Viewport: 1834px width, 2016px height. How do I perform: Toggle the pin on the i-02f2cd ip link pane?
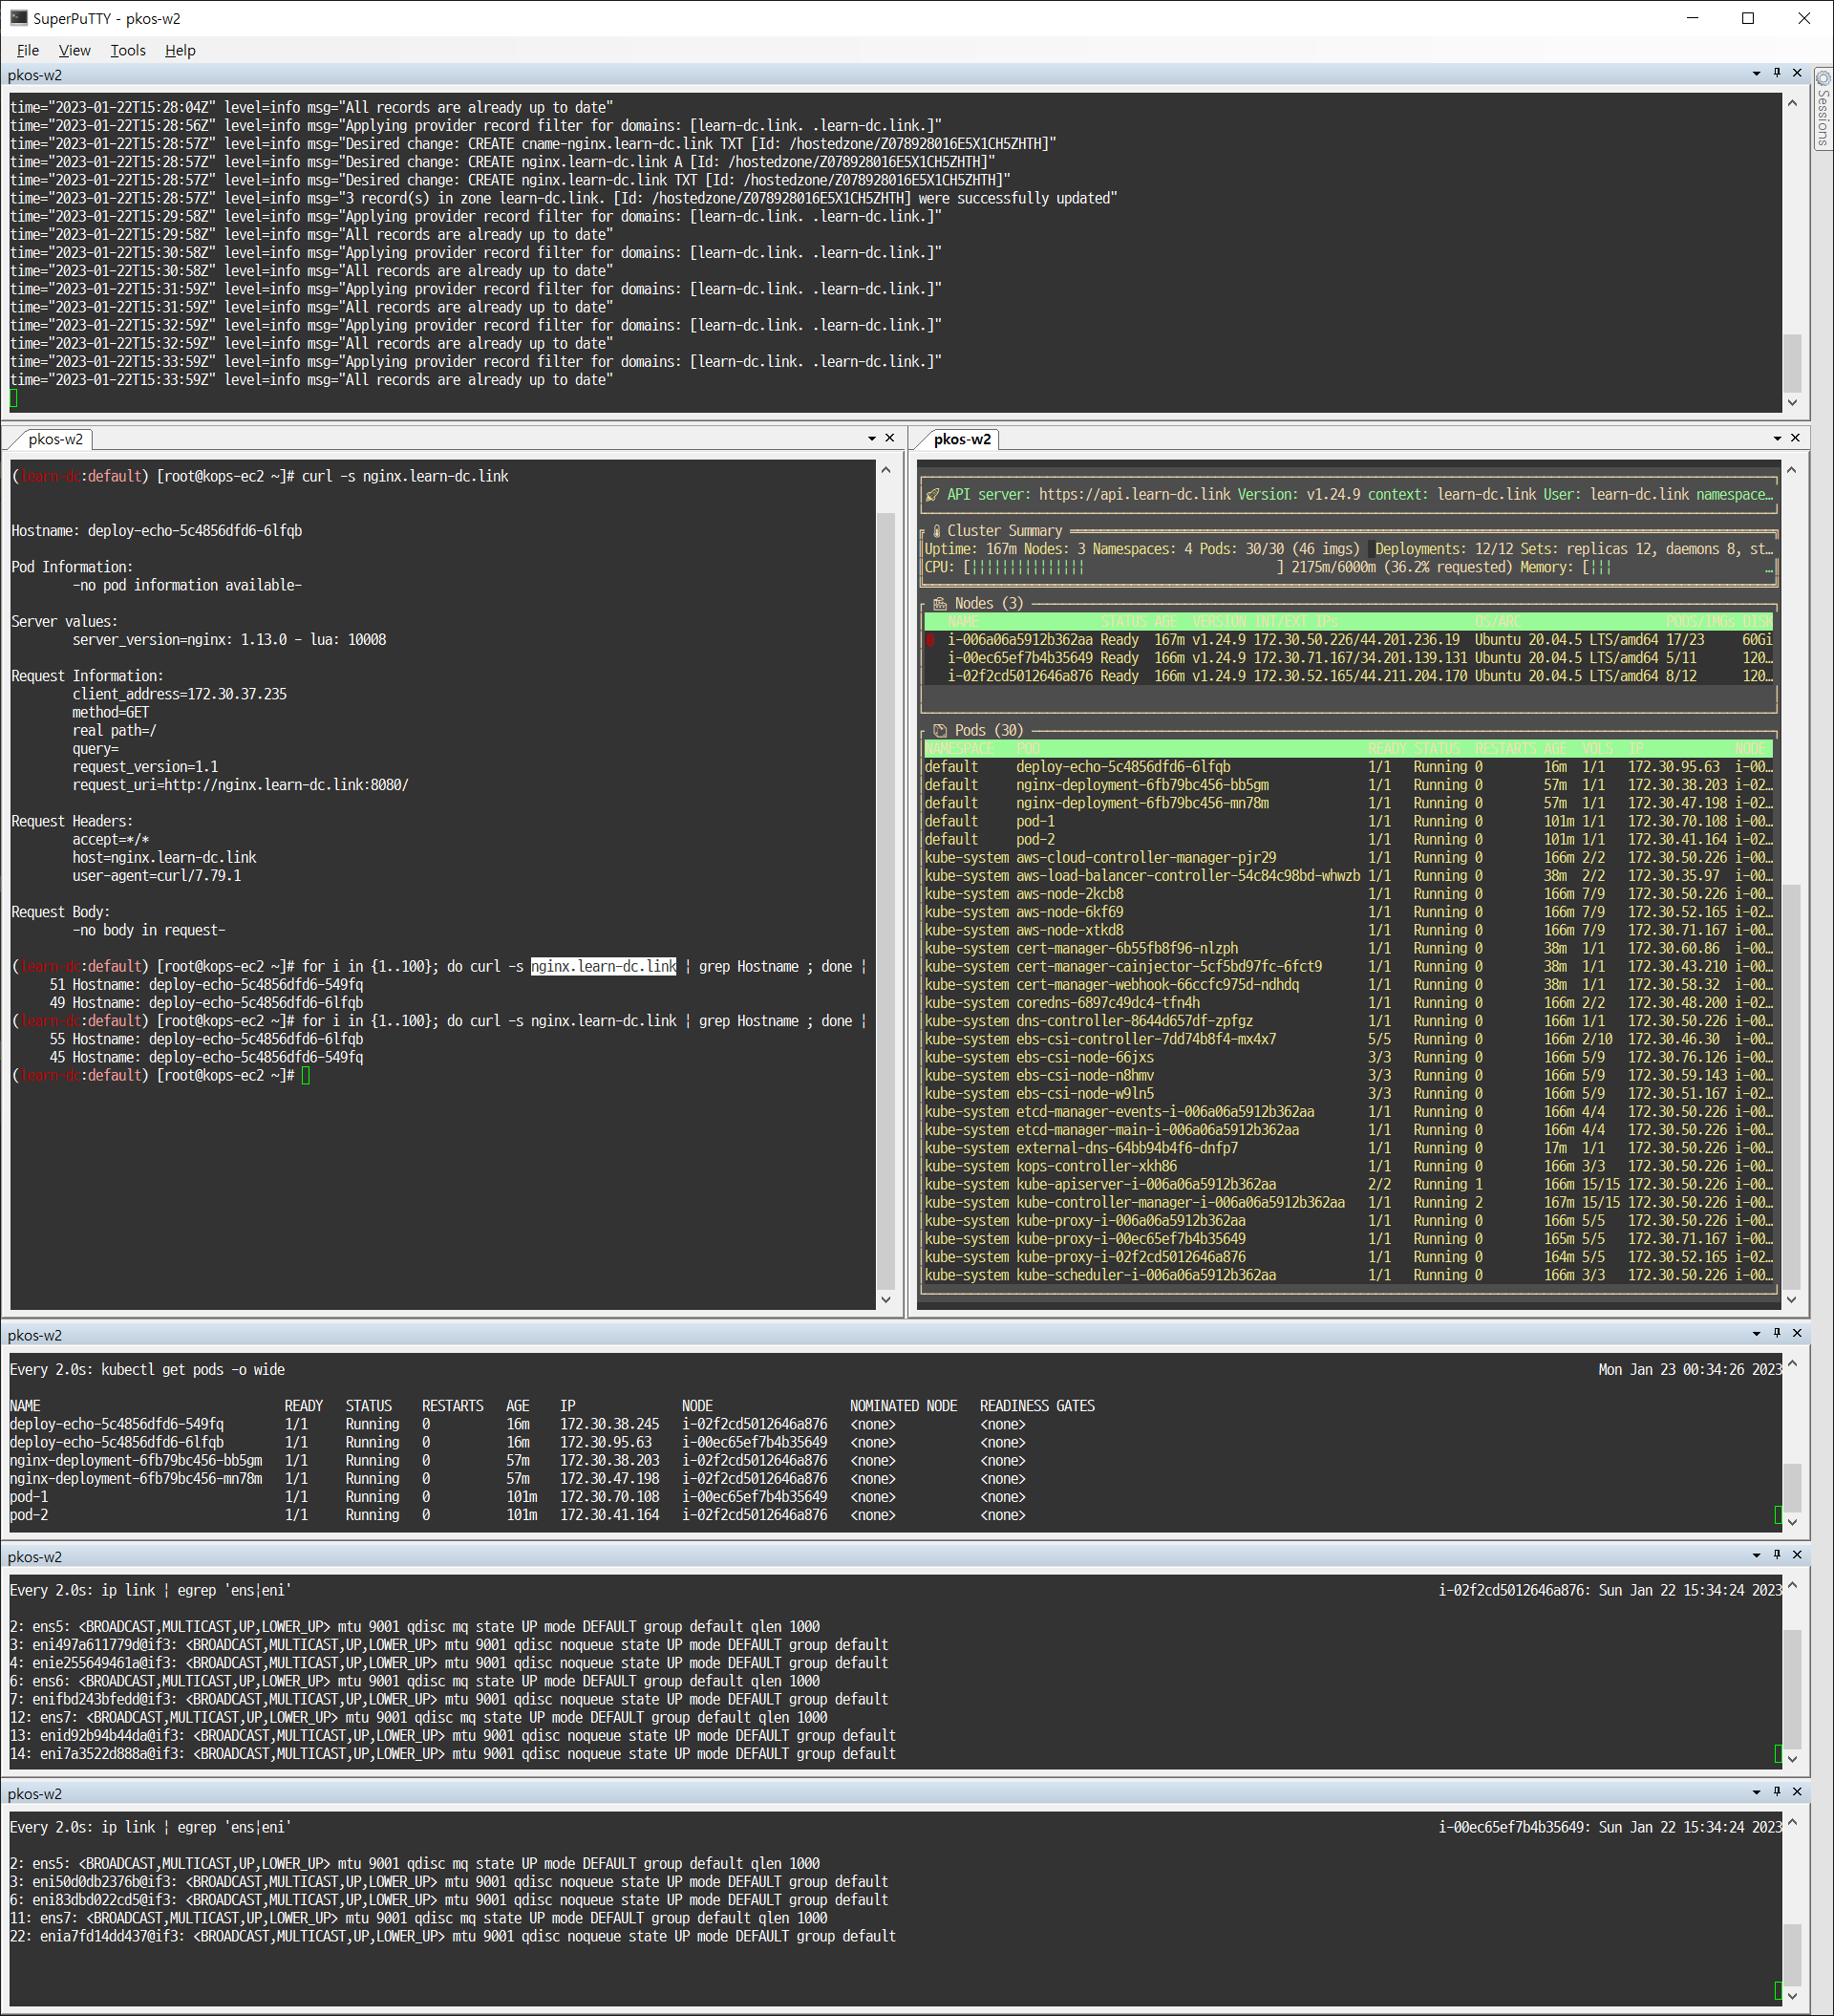(x=1777, y=1556)
